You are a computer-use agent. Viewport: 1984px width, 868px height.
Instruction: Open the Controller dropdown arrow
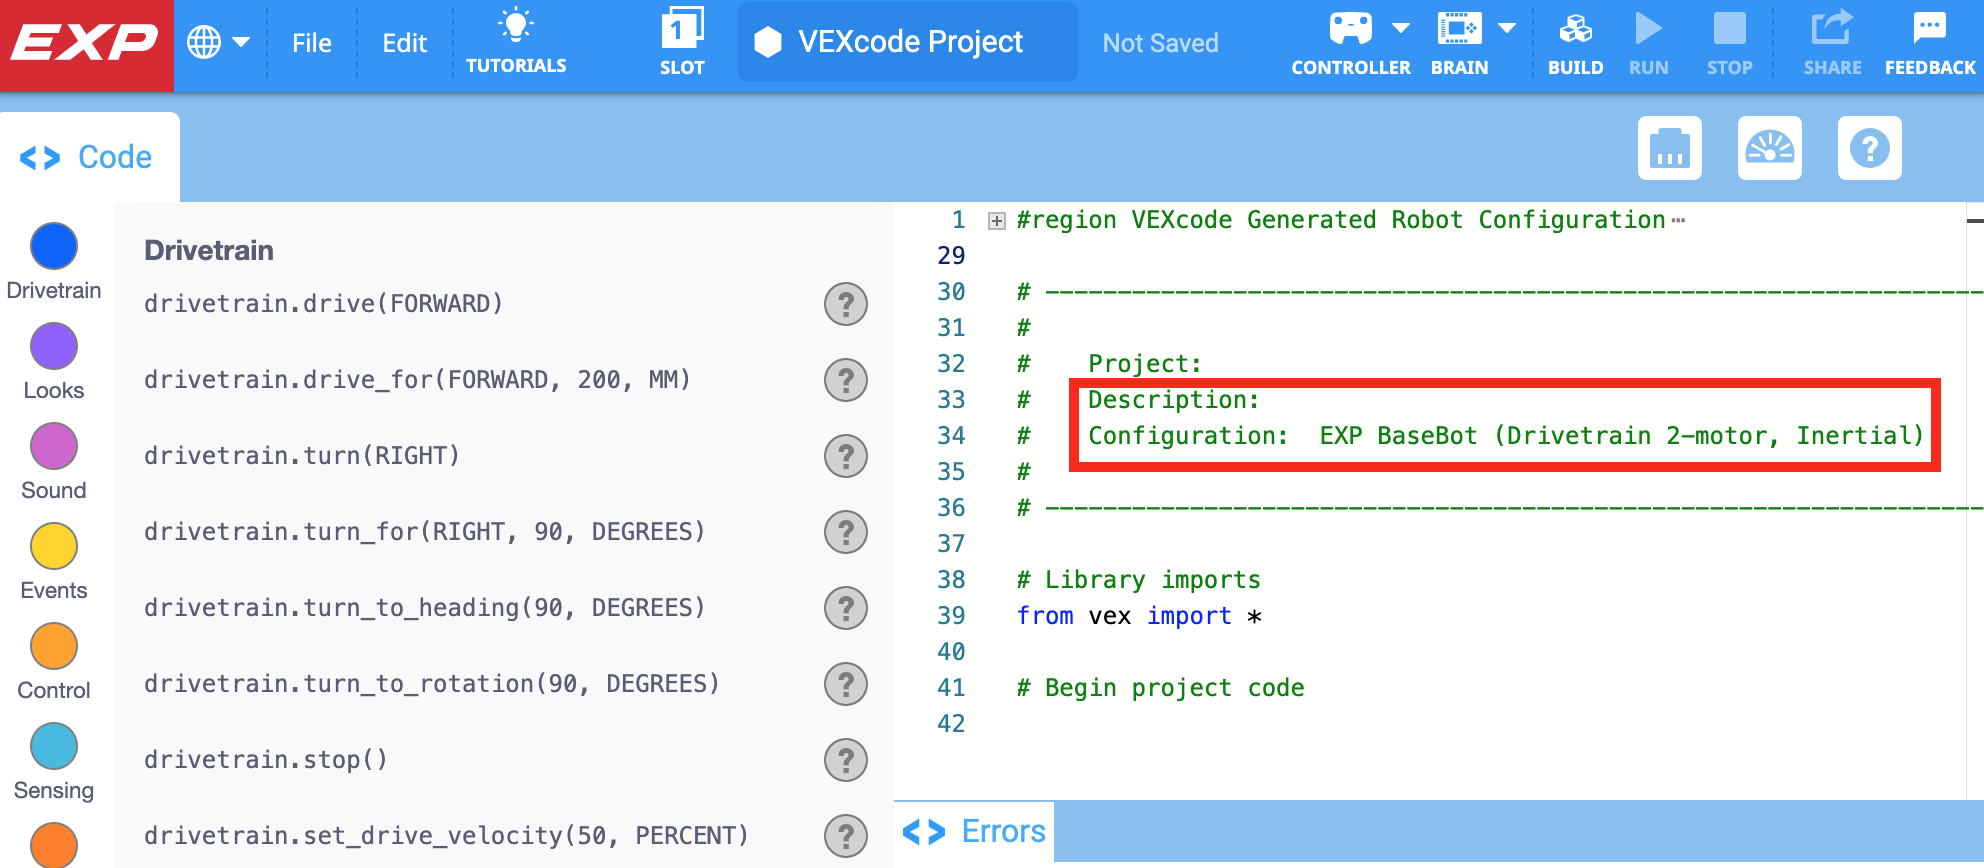coord(1401,28)
